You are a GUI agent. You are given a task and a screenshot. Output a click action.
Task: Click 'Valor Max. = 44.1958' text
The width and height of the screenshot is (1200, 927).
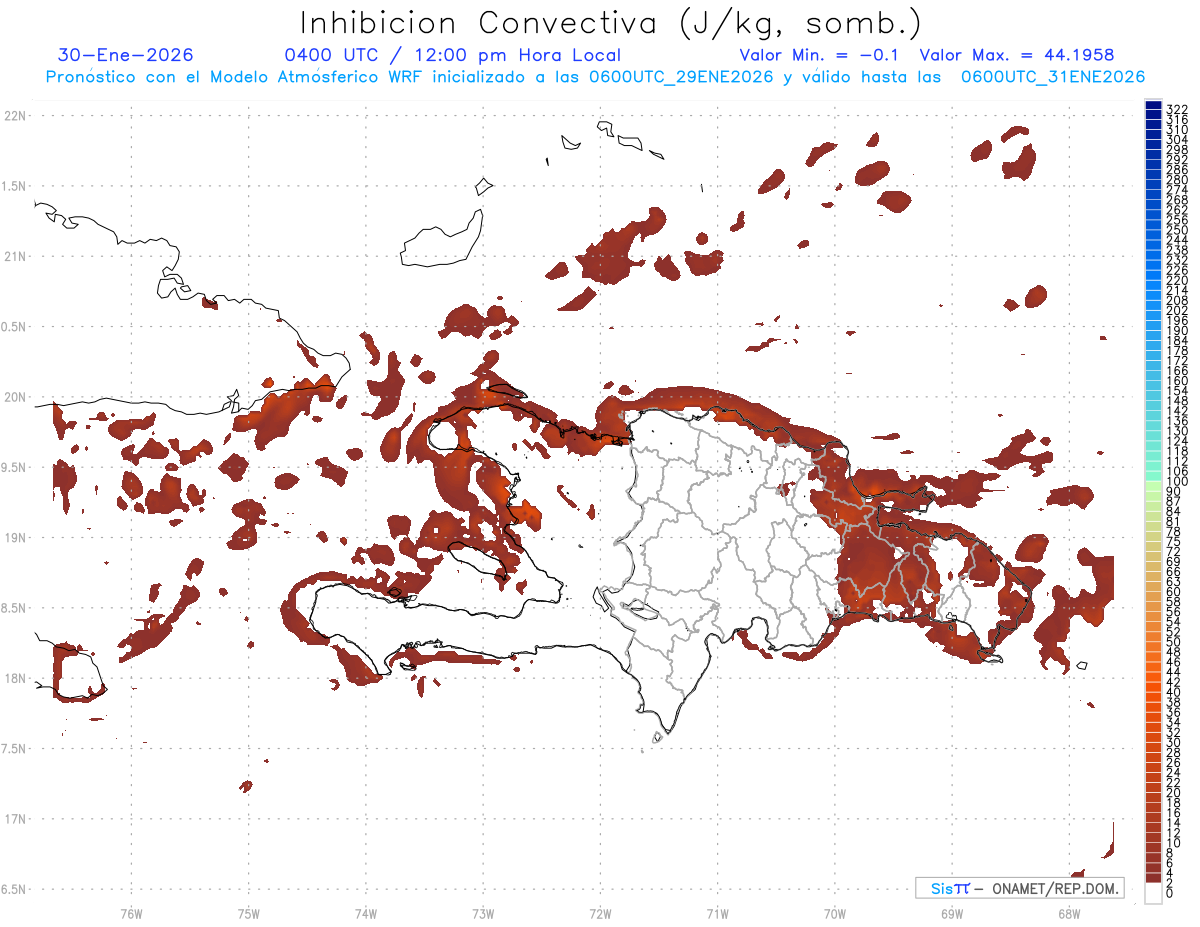pos(1017,55)
